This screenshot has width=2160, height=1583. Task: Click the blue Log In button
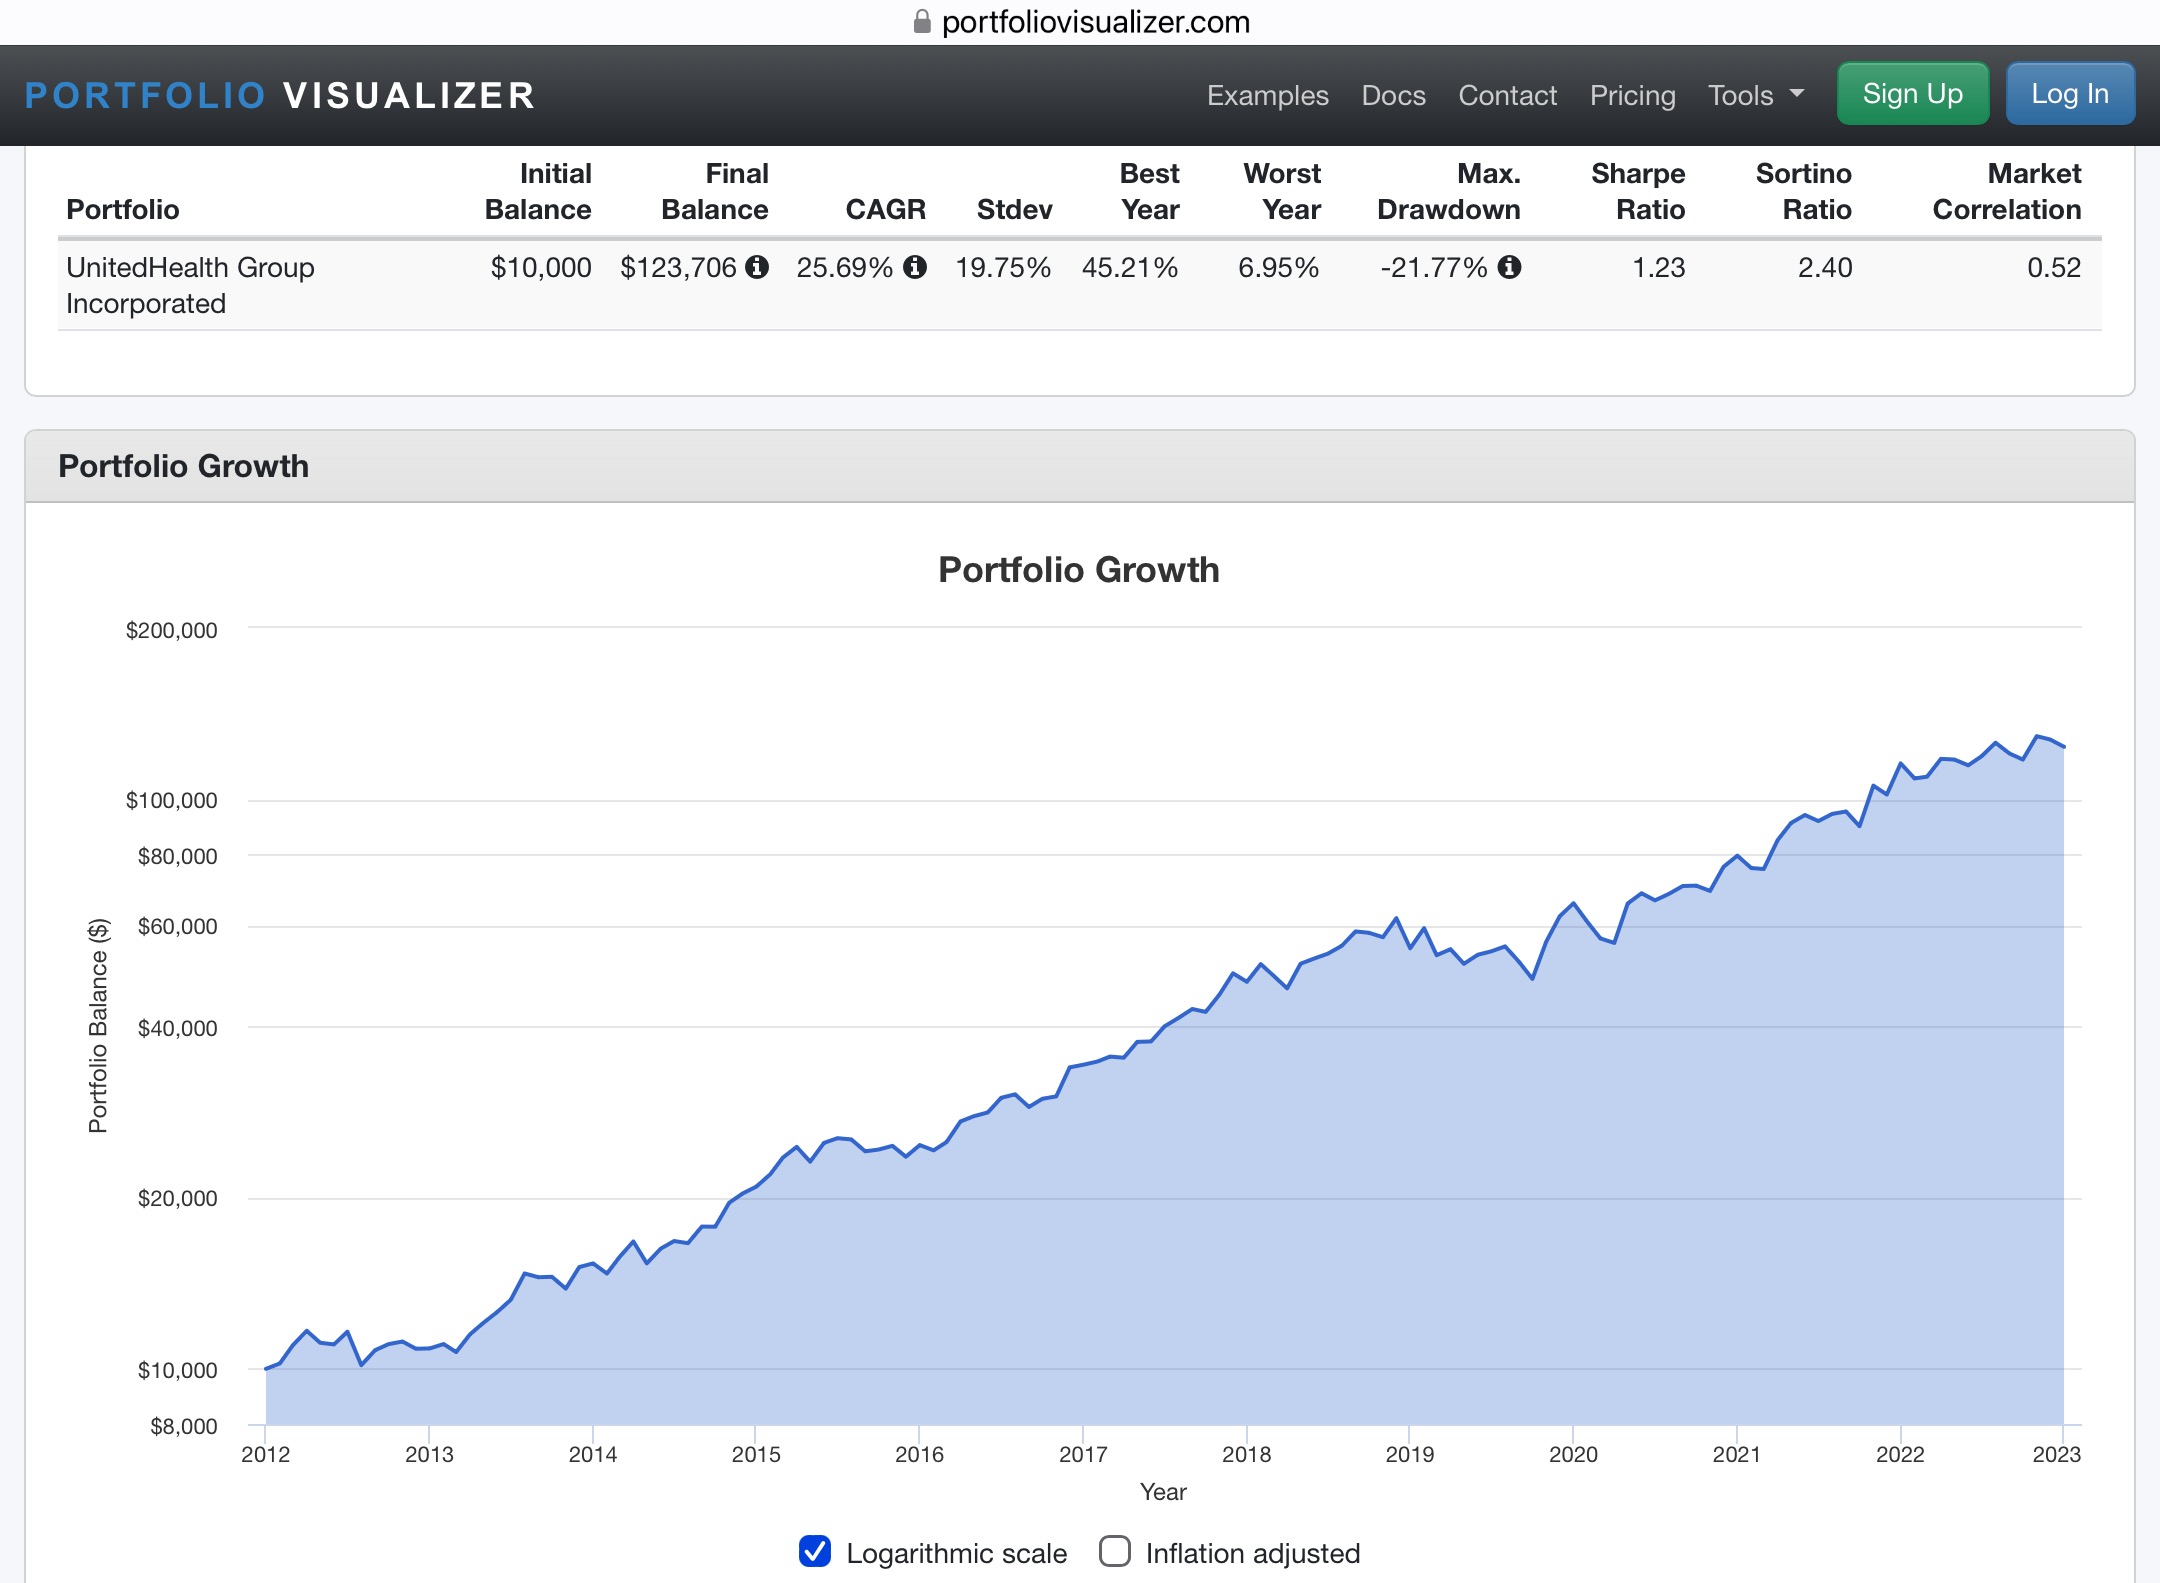2070,94
